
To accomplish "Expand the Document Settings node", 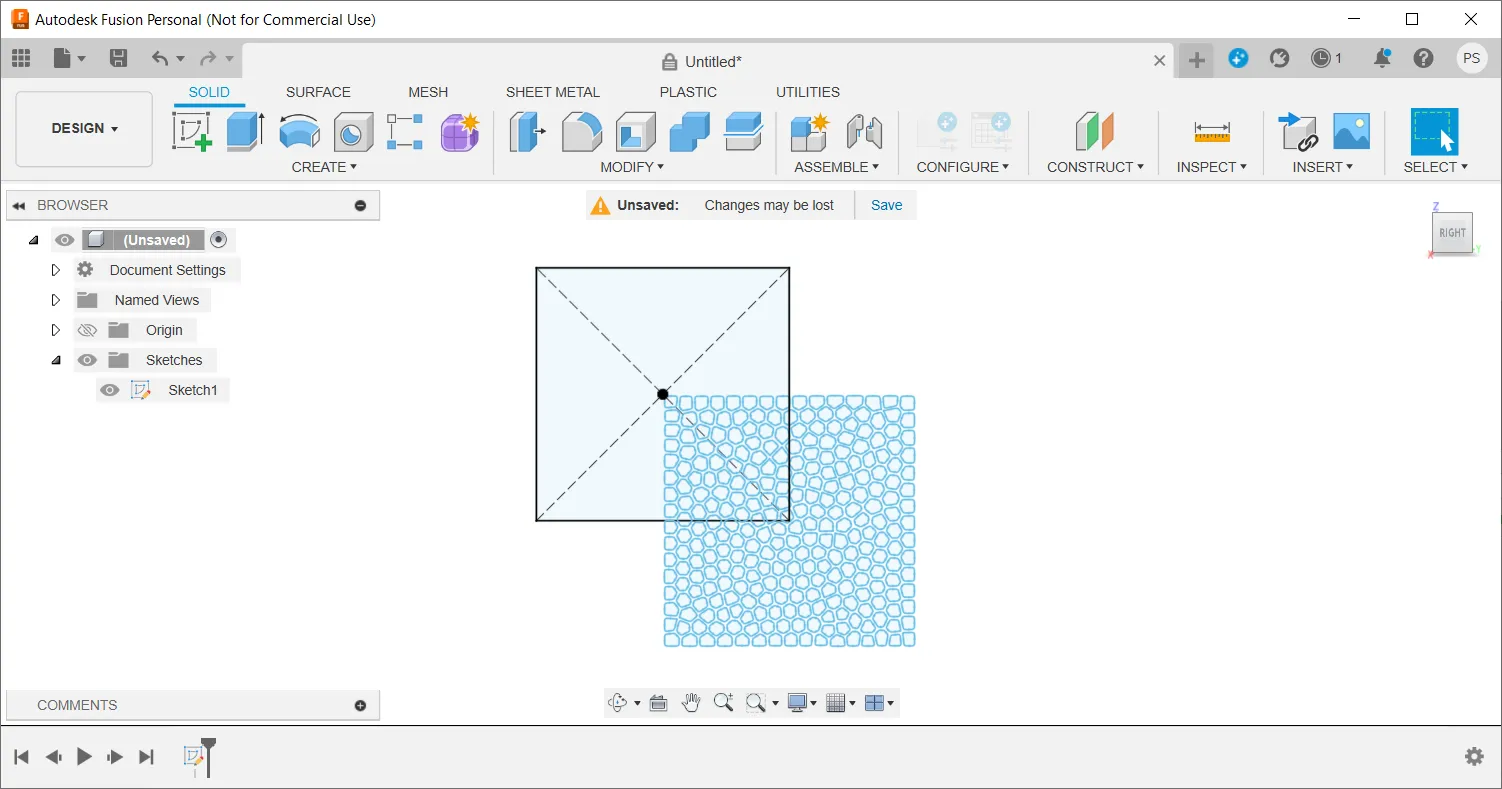I will click(56, 270).
